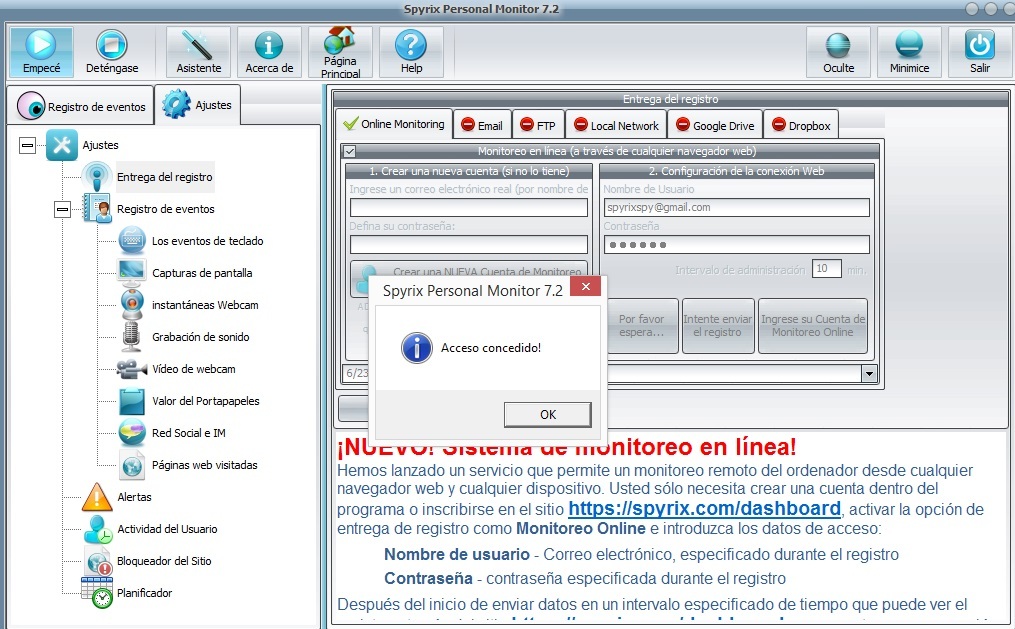Select Los eventos de teclado keyboard icon
Image resolution: width=1015 pixels, height=629 pixels.
pos(132,241)
